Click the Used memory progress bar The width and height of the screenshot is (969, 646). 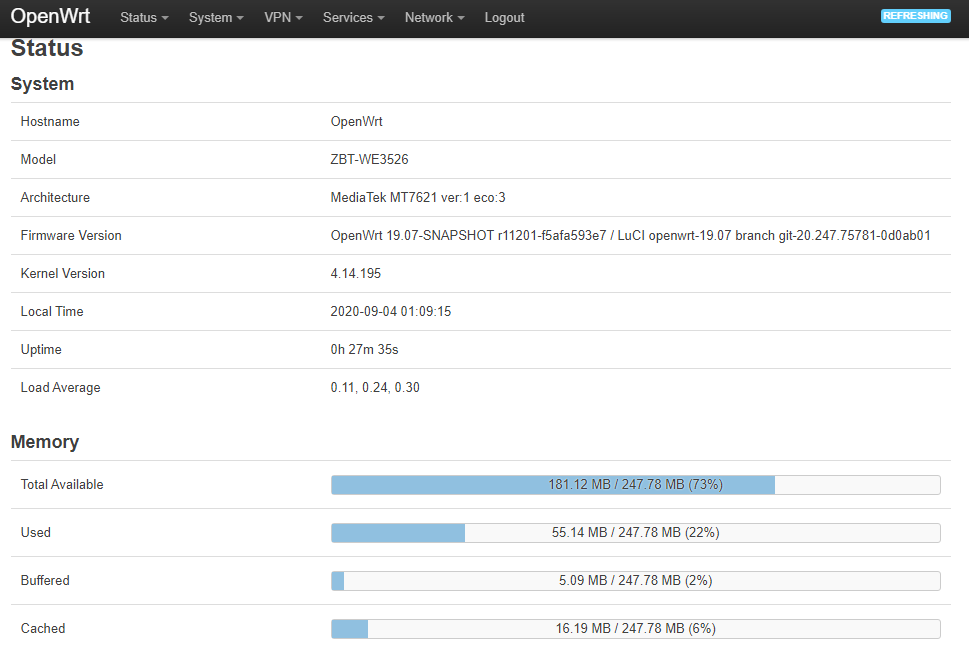tap(635, 533)
